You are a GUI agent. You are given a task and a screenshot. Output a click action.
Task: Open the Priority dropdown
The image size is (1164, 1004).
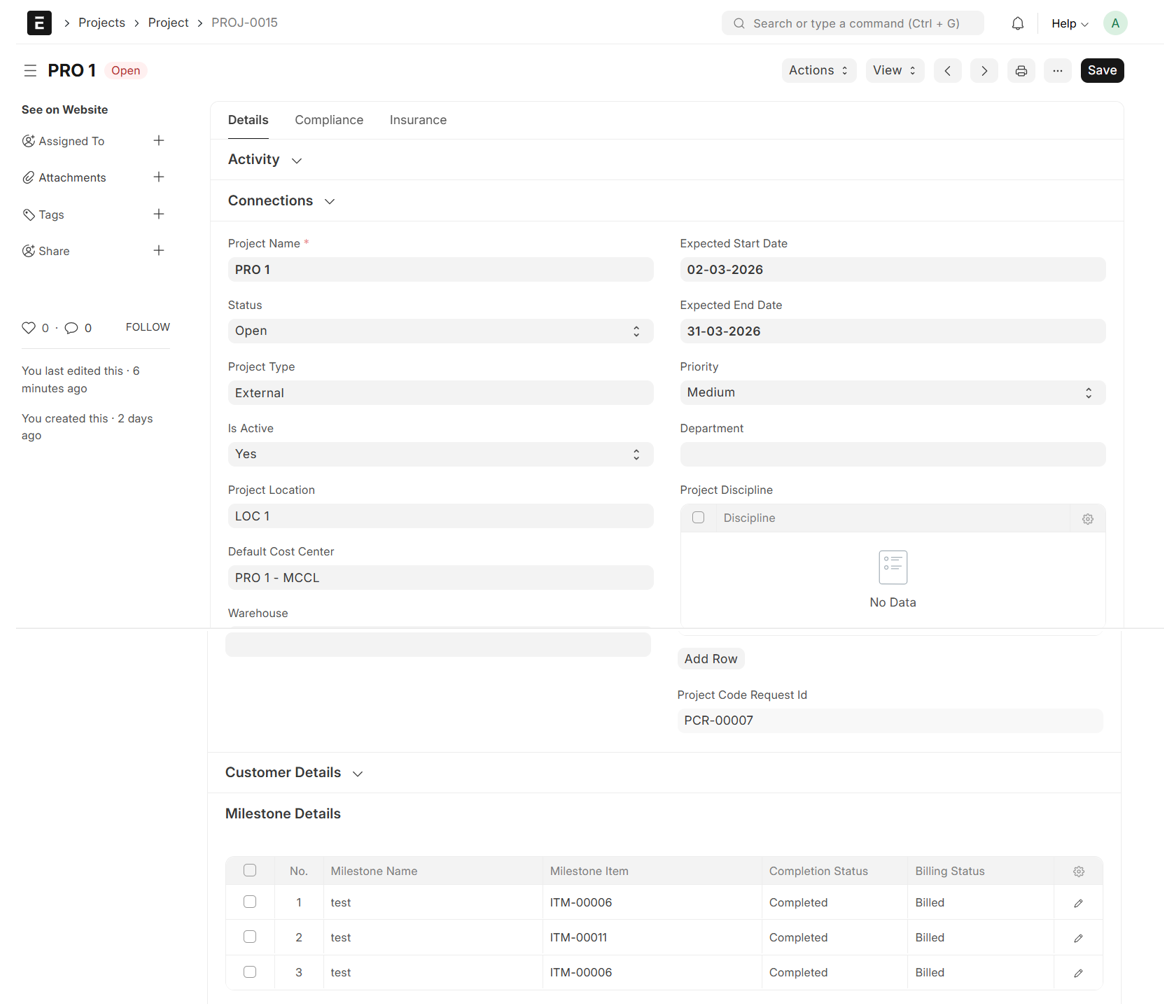coord(892,393)
